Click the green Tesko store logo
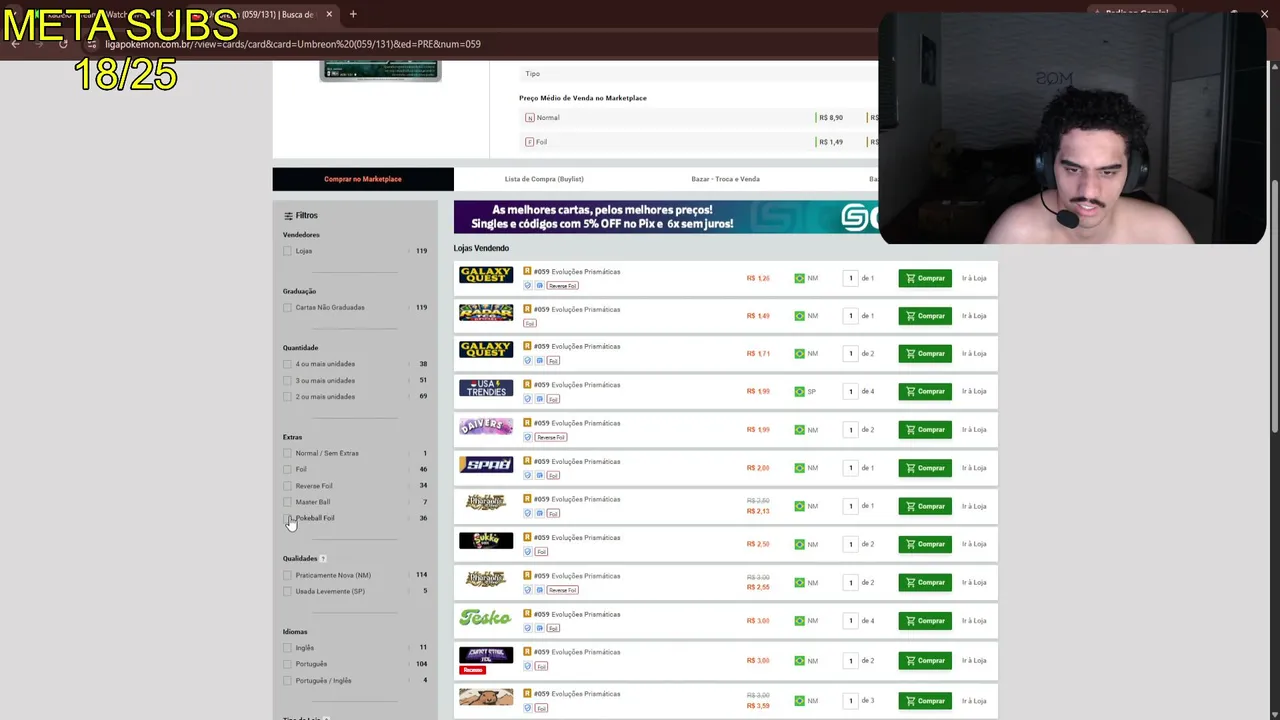The width and height of the screenshot is (1280, 720). tap(485, 618)
